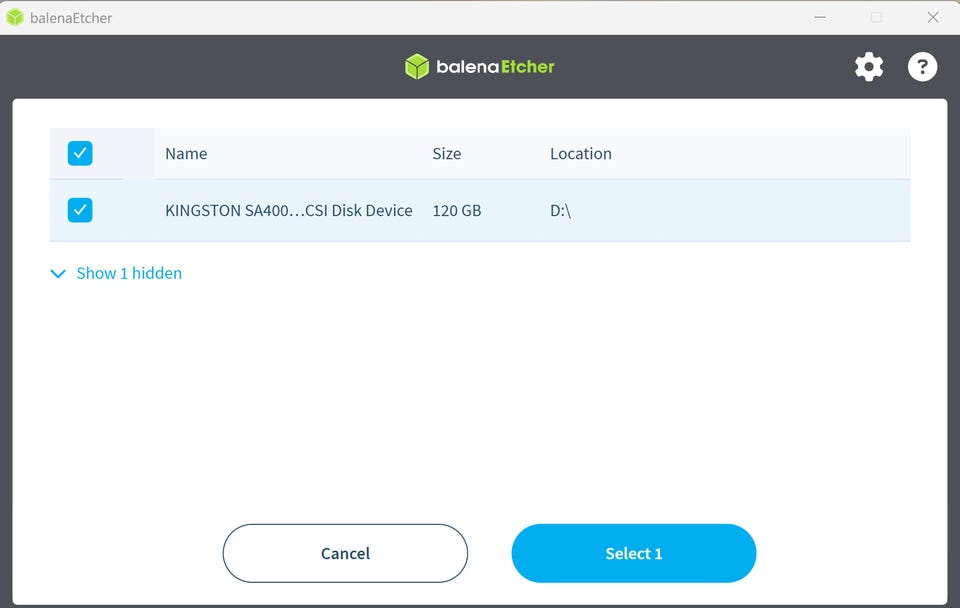Click the balenaEtcher title bar app icon
The image size is (960, 608).
pos(15,18)
